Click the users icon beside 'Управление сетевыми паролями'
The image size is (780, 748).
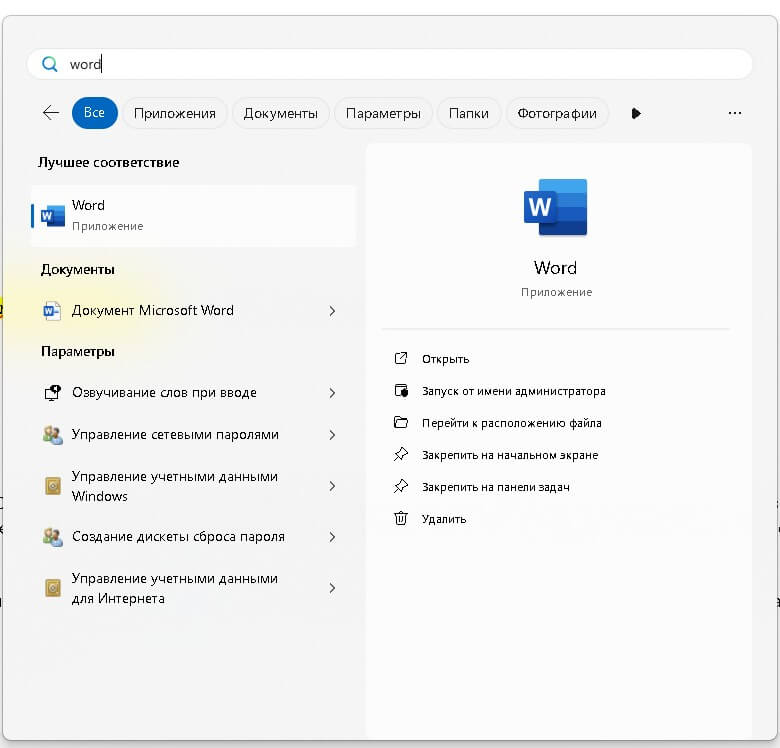(x=53, y=435)
